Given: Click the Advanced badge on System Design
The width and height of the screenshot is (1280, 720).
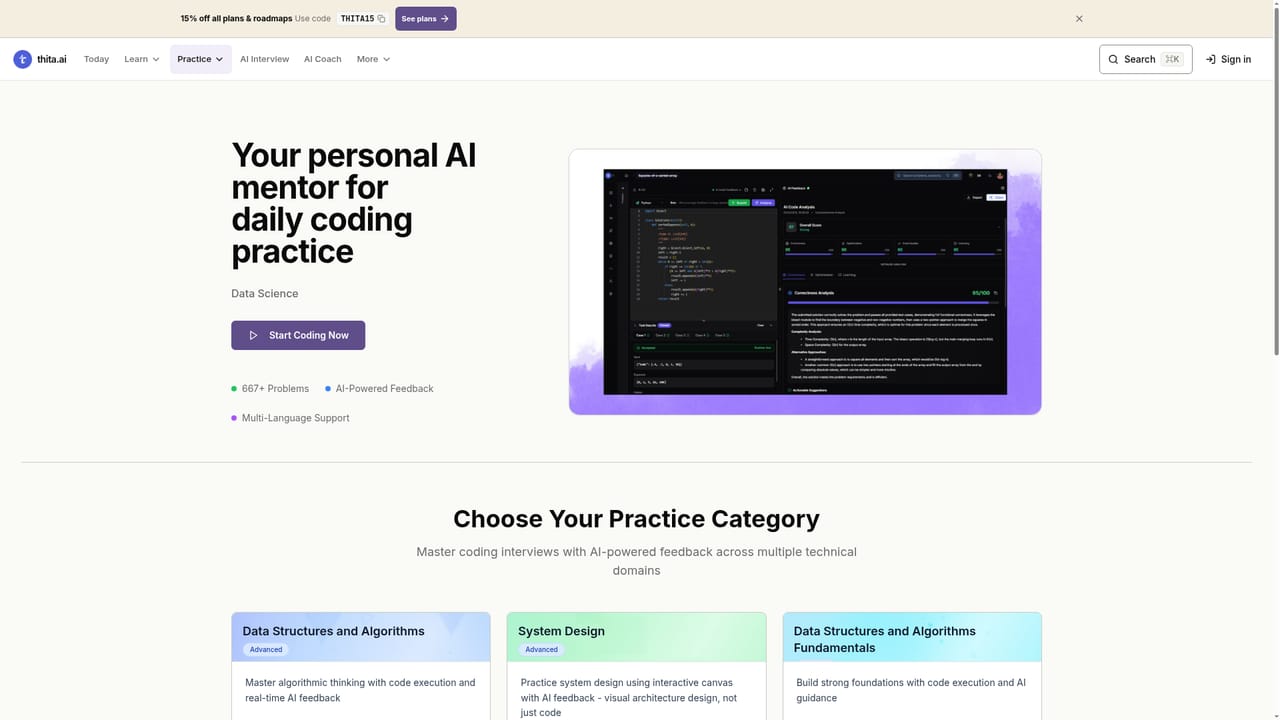Looking at the screenshot, I should point(541,649).
